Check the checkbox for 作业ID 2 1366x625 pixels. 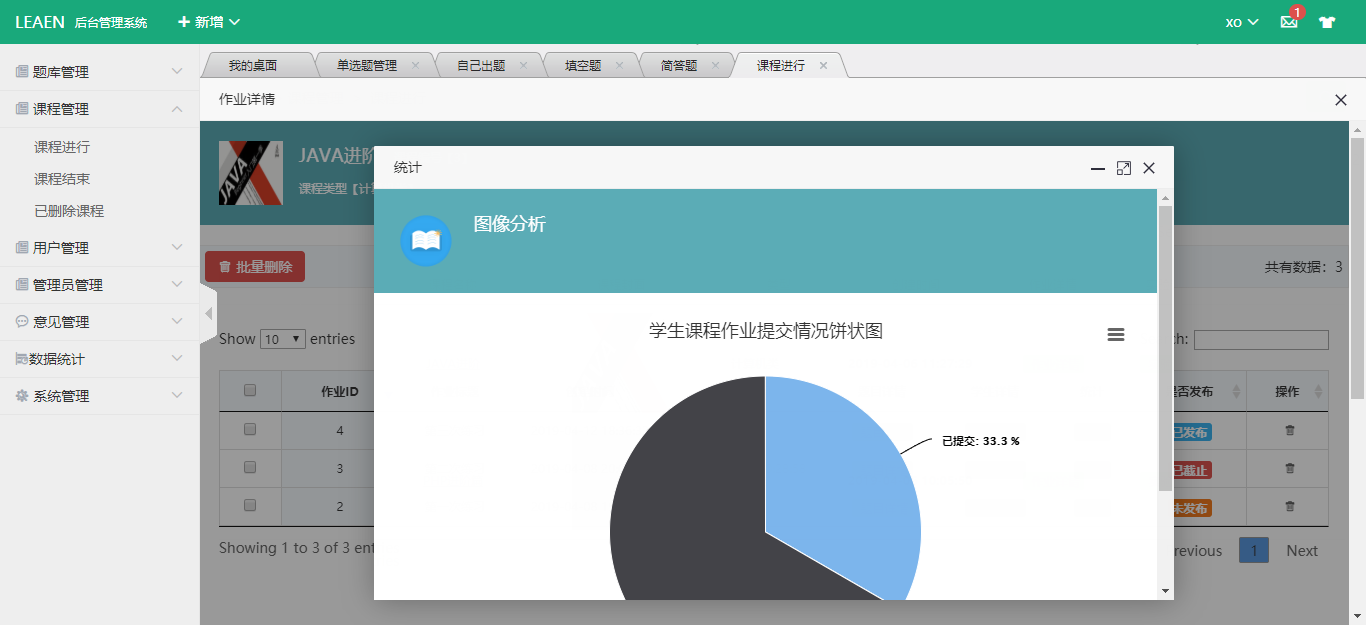tap(250, 505)
